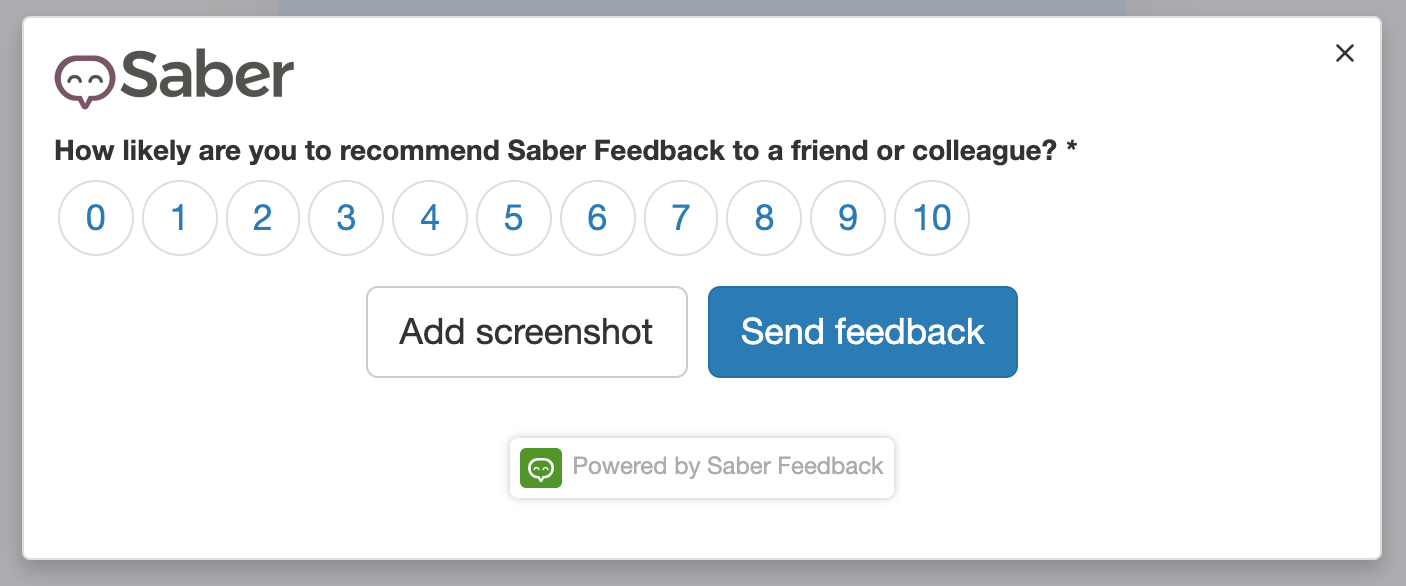This screenshot has height=586, width=1406.
Task: Click the Add screenshot button
Action: pyautogui.click(x=527, y=332)
